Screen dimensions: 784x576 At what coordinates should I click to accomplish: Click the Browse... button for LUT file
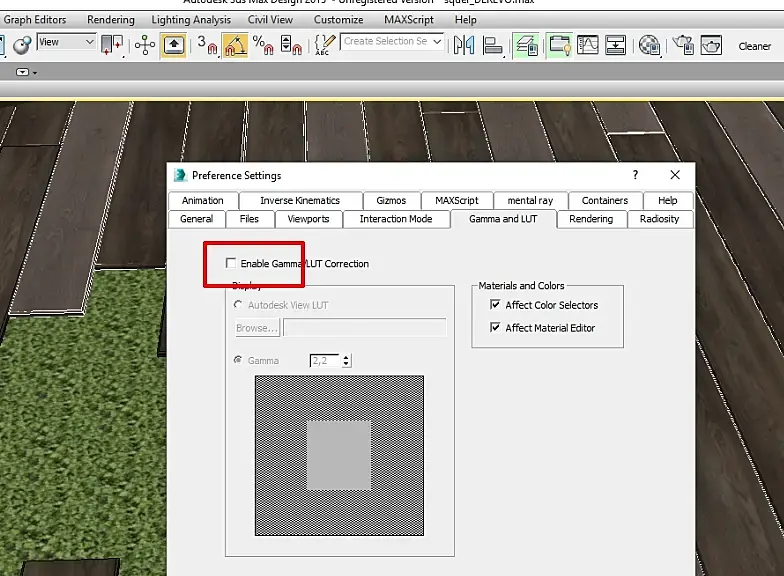pos(256,328)
